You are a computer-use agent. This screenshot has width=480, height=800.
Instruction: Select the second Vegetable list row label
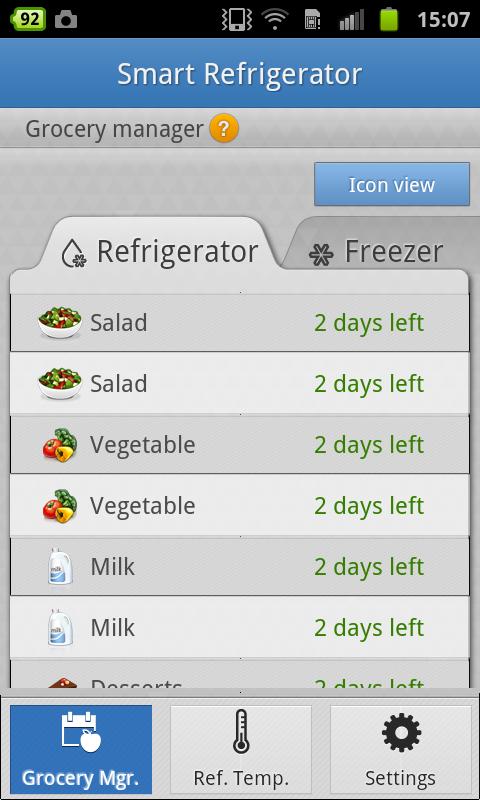point(143,506)
